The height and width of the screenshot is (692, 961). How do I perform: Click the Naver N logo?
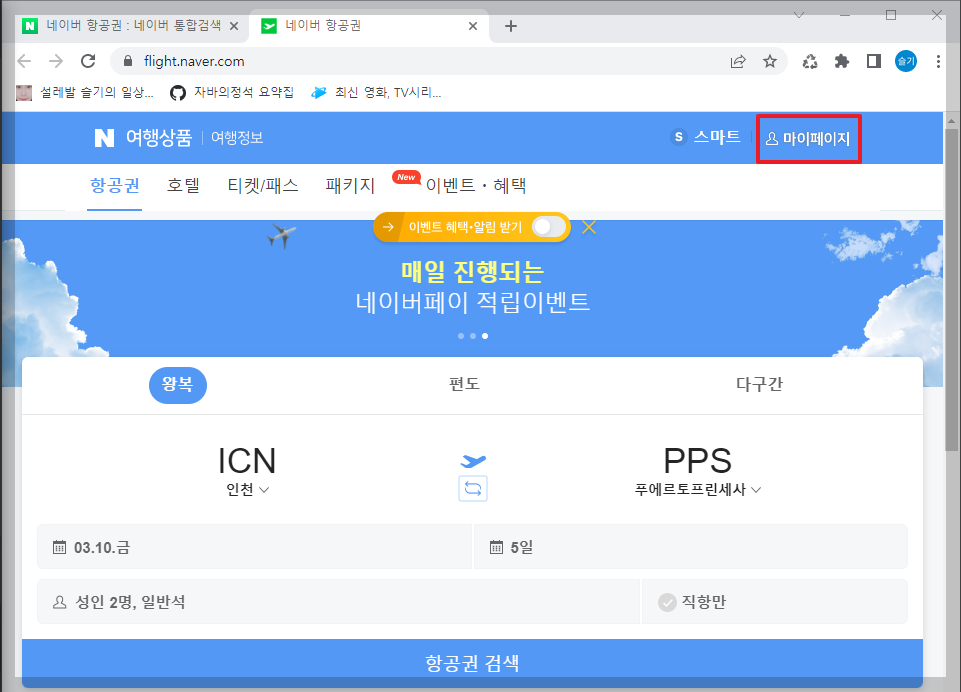coord(104,138)
